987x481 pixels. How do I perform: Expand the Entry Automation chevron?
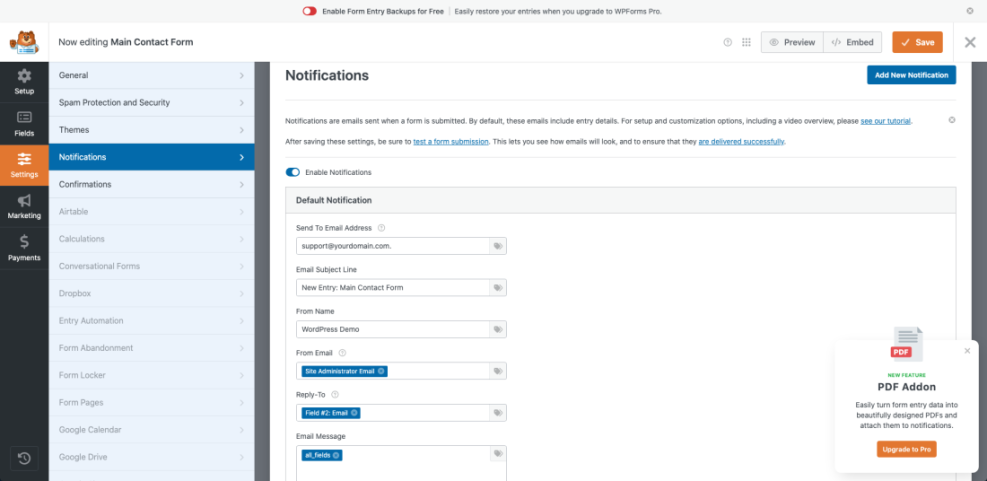pyautogui.click(x=242, y=320)
